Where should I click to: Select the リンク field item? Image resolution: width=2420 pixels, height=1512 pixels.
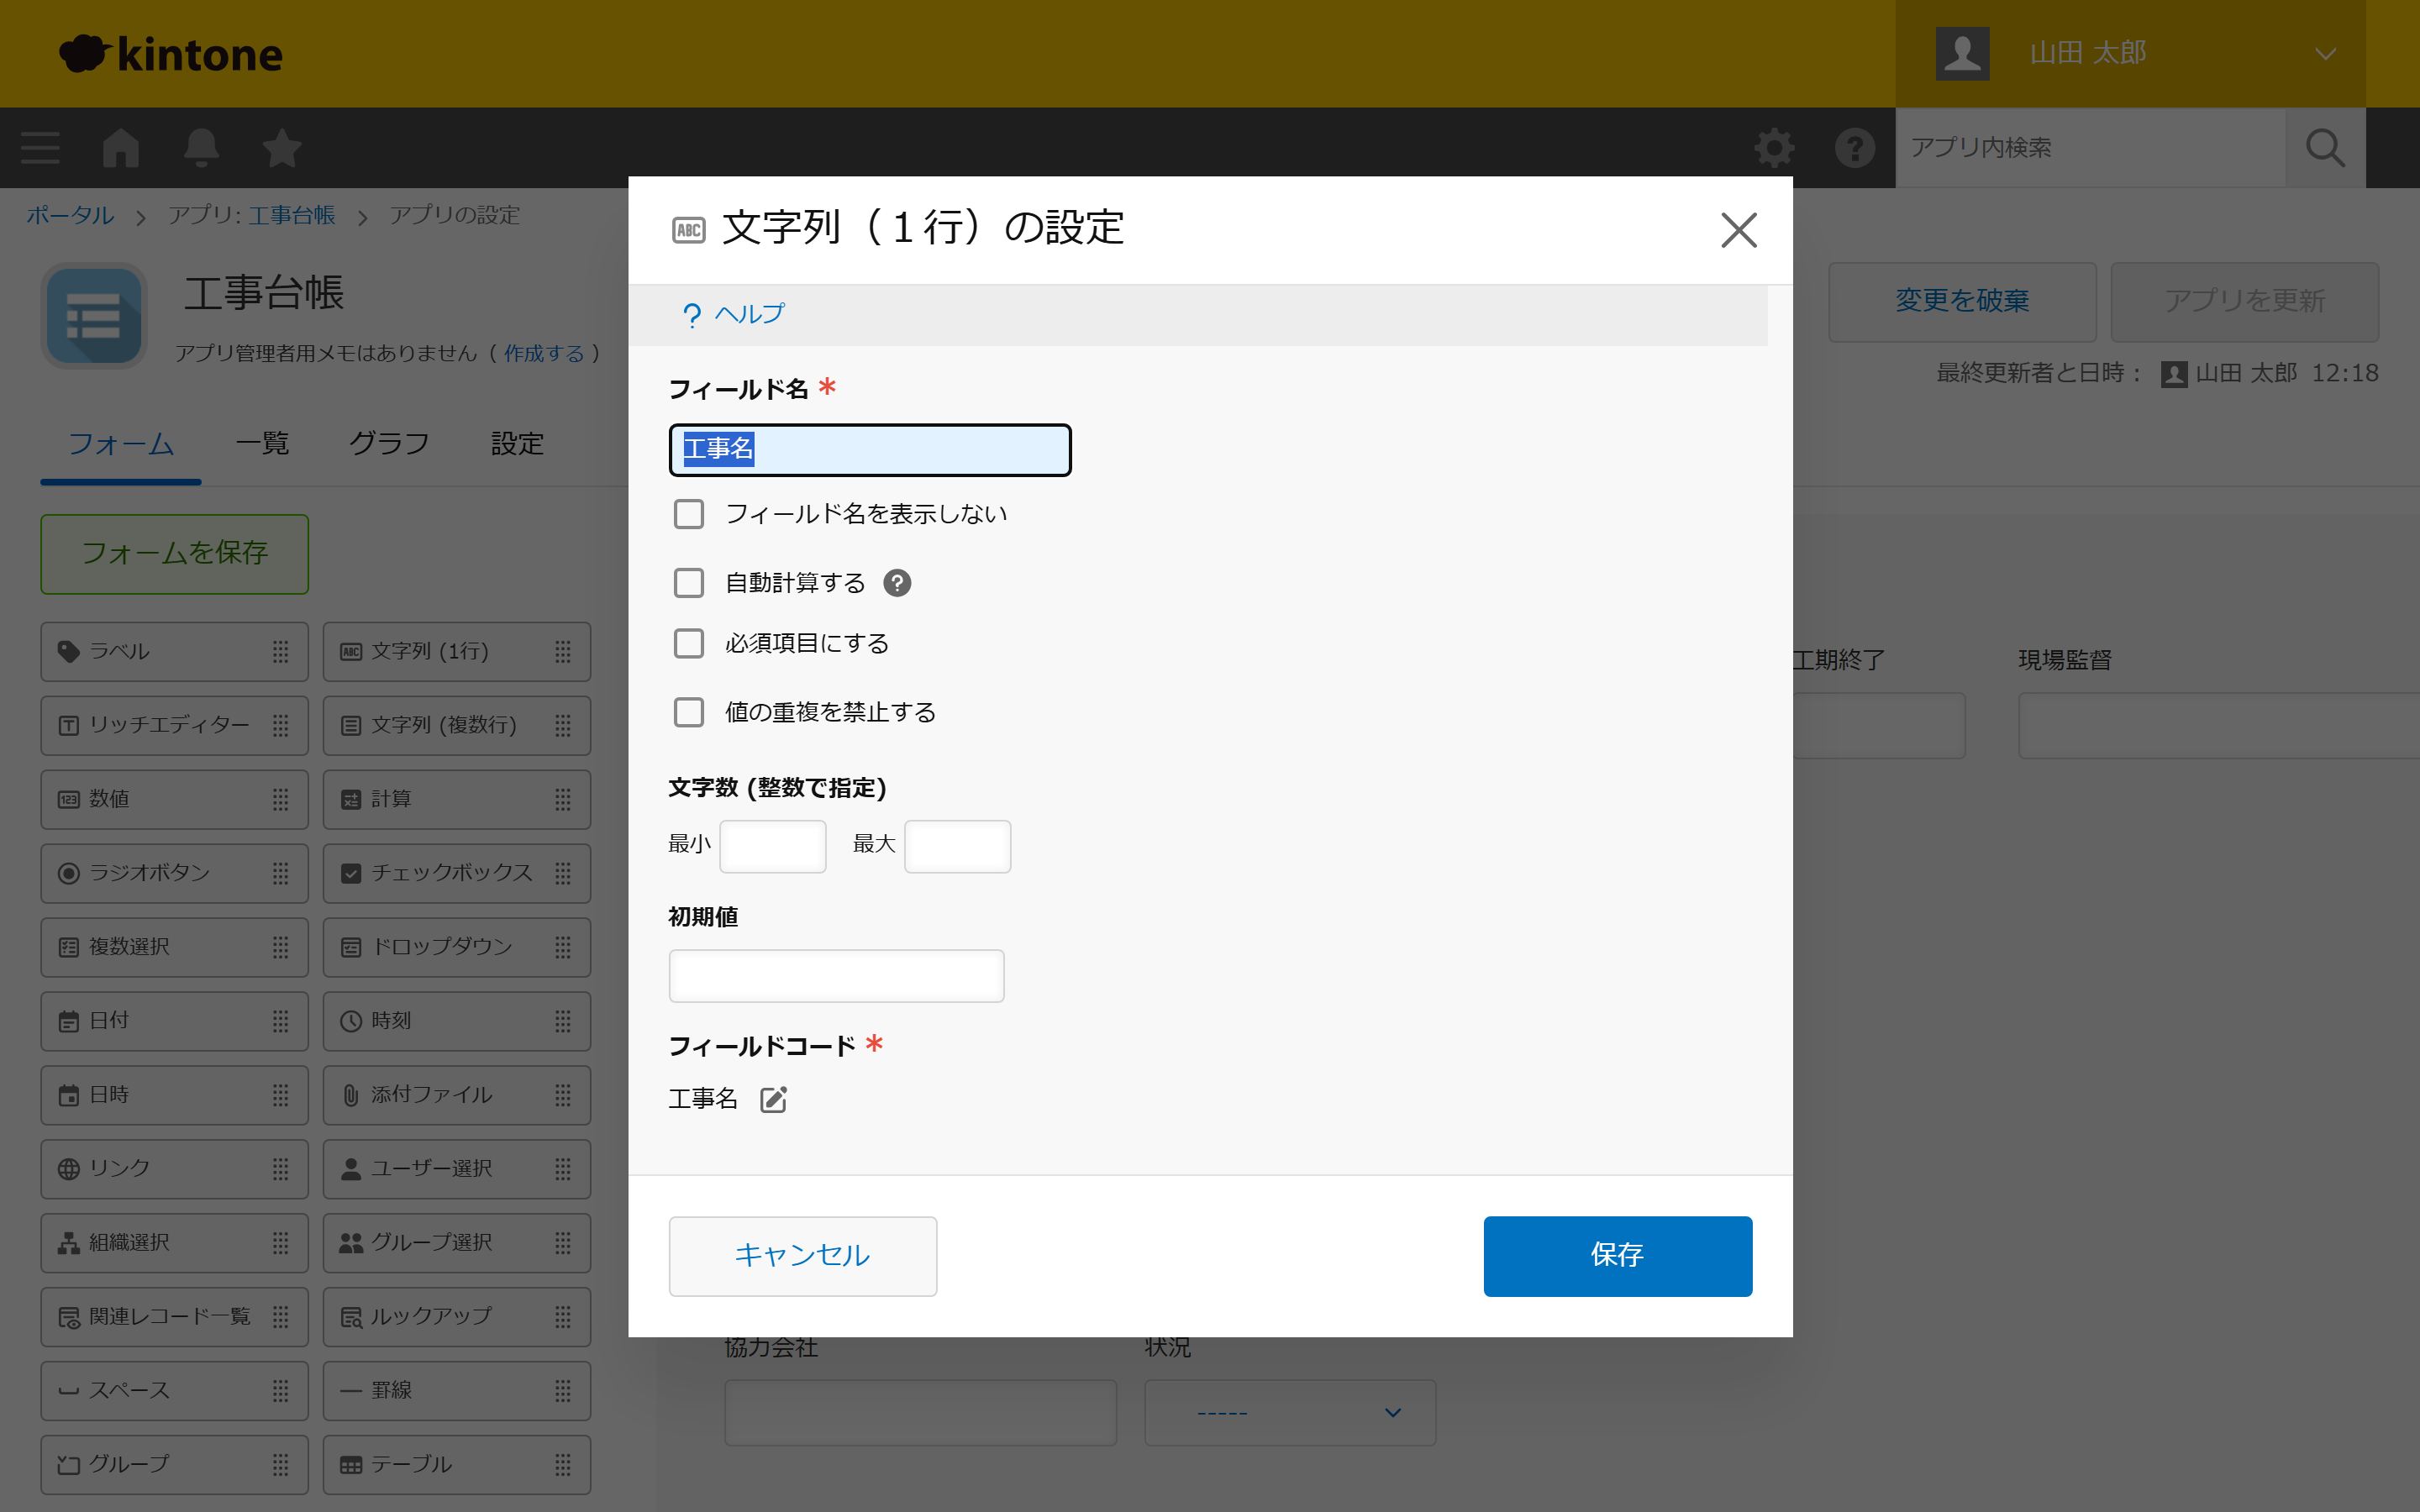coord(175,1170)
